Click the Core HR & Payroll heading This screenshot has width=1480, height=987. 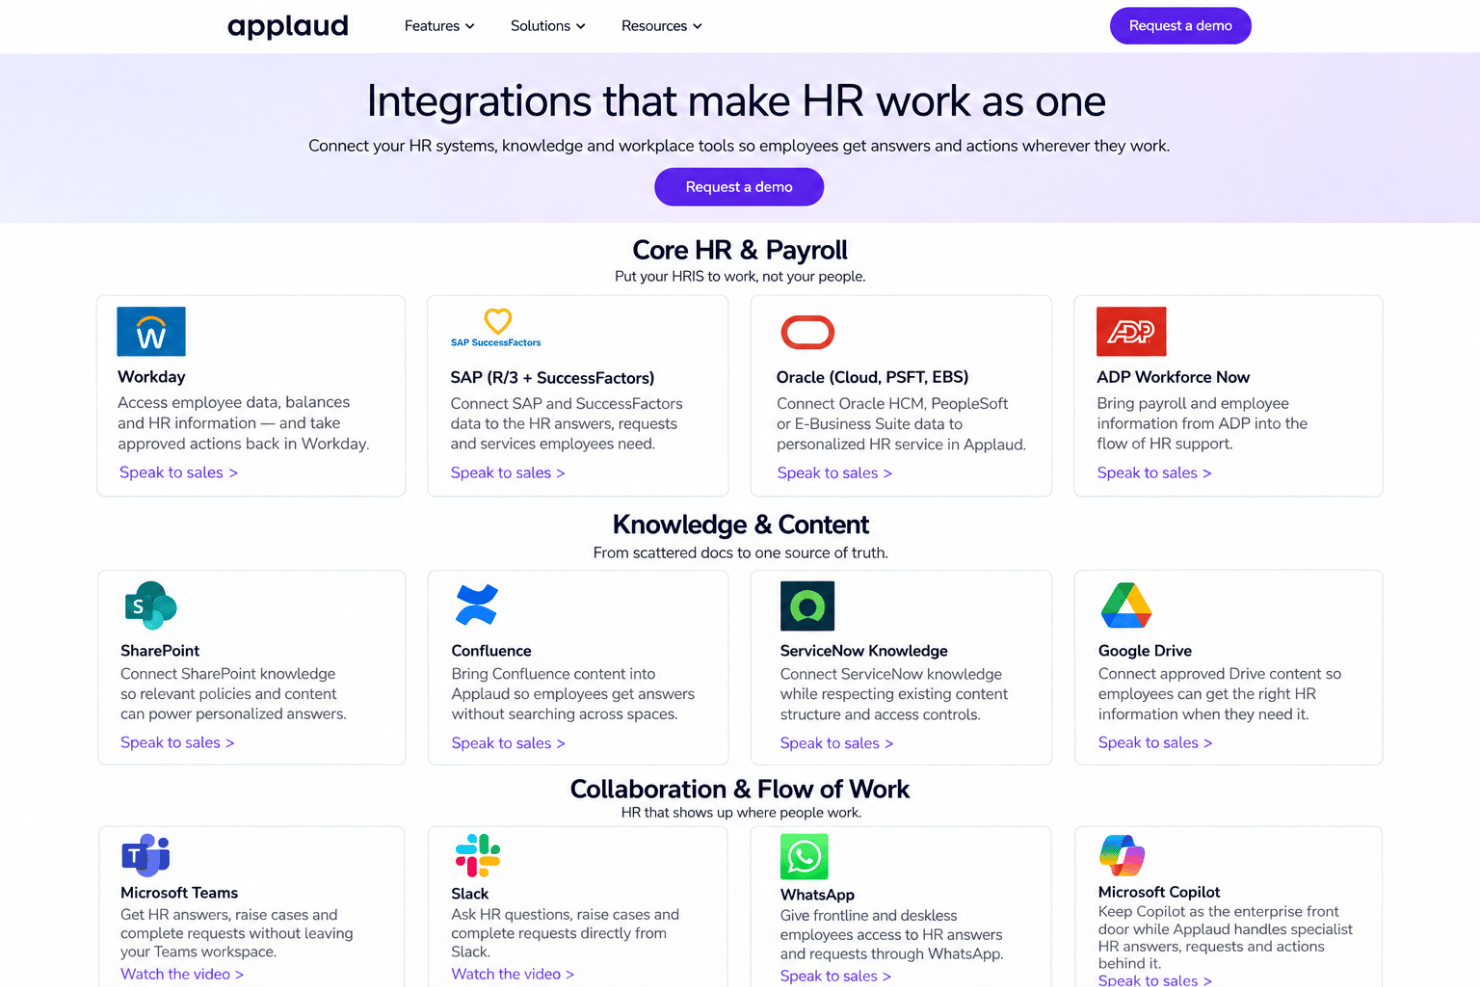point(740,250)
